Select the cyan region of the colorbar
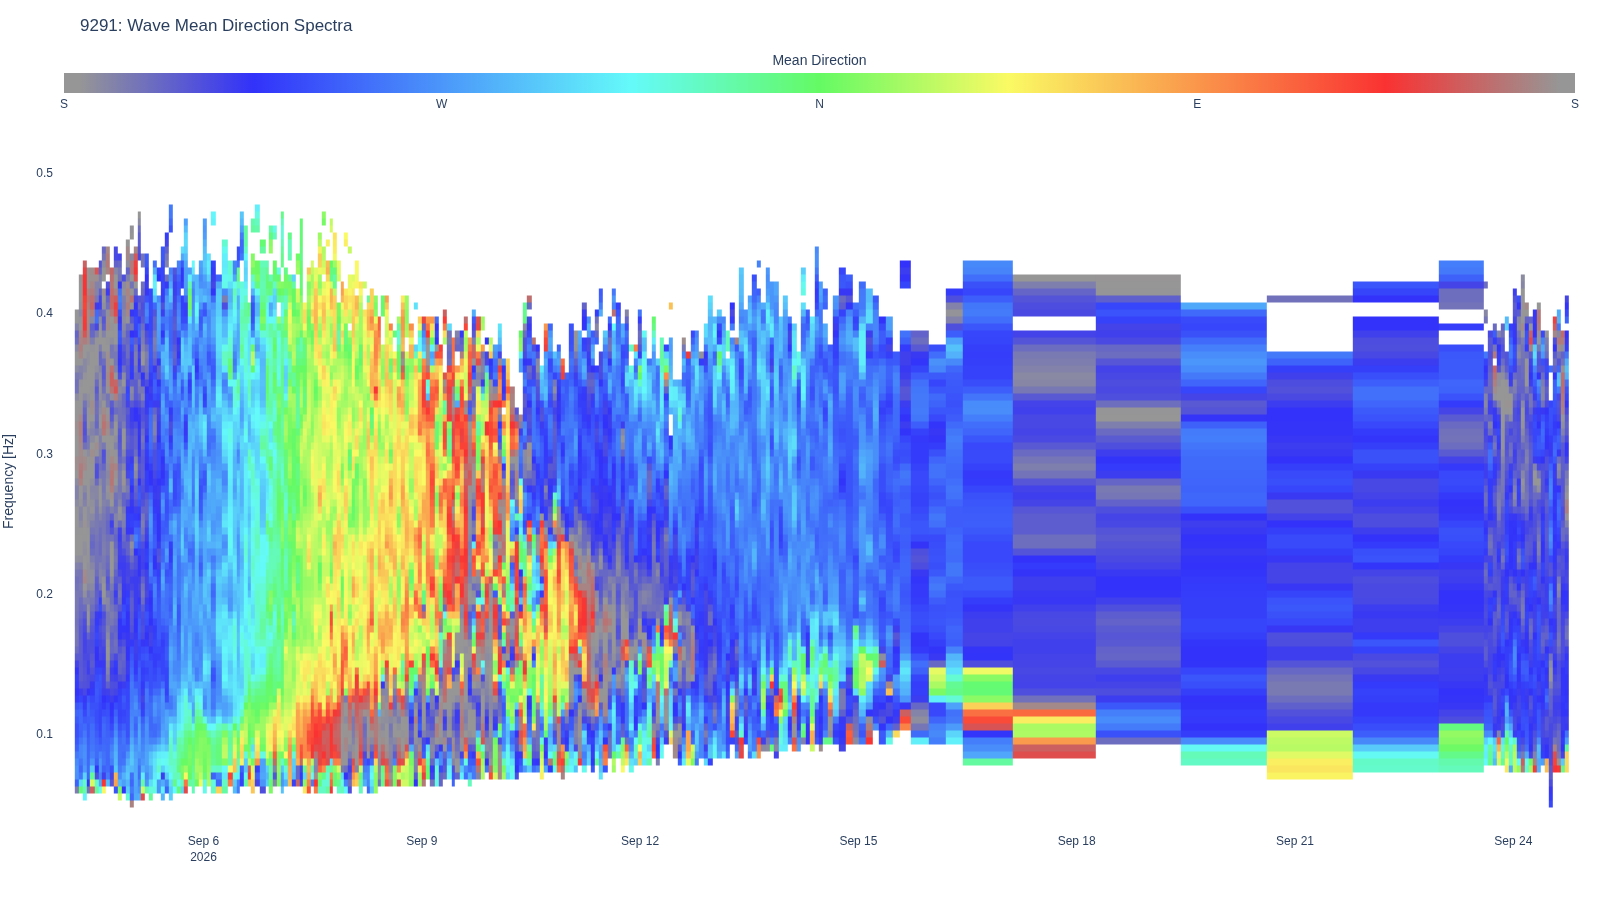 point(630,83)
